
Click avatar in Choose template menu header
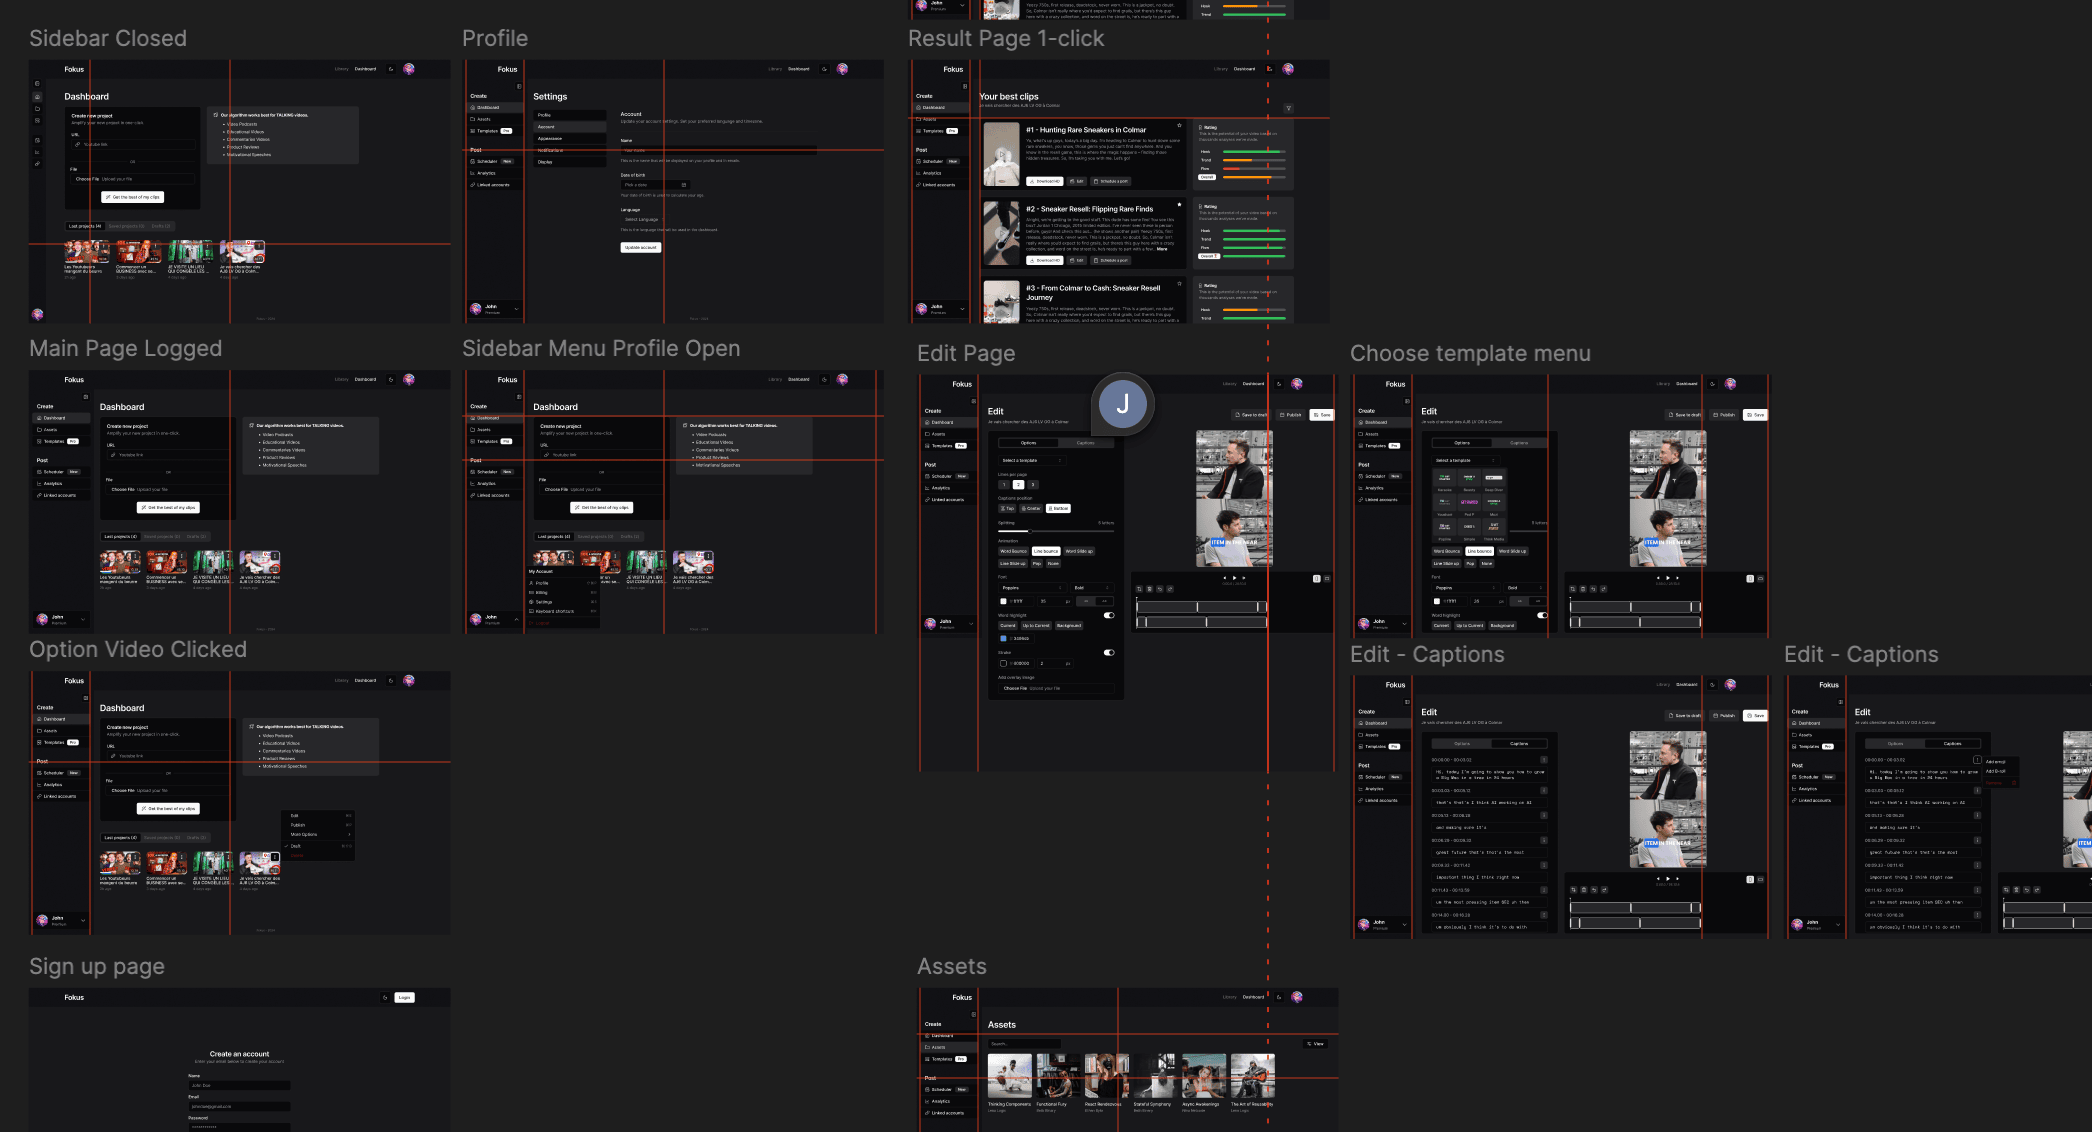pos(1730,384)
